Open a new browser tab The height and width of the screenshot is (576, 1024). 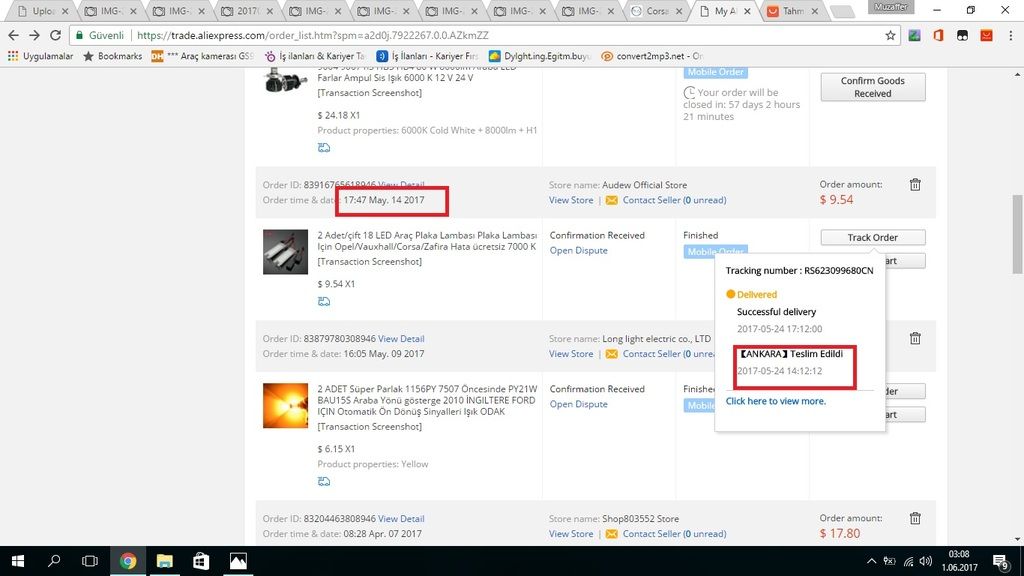842,12
